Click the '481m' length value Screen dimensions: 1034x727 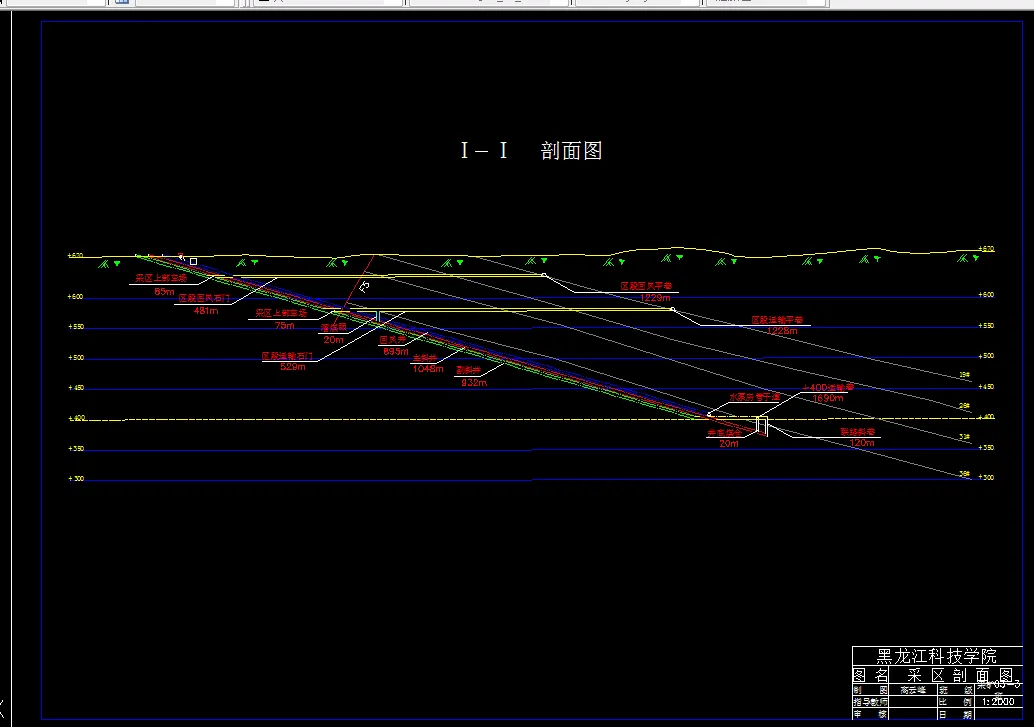[206, 311]
